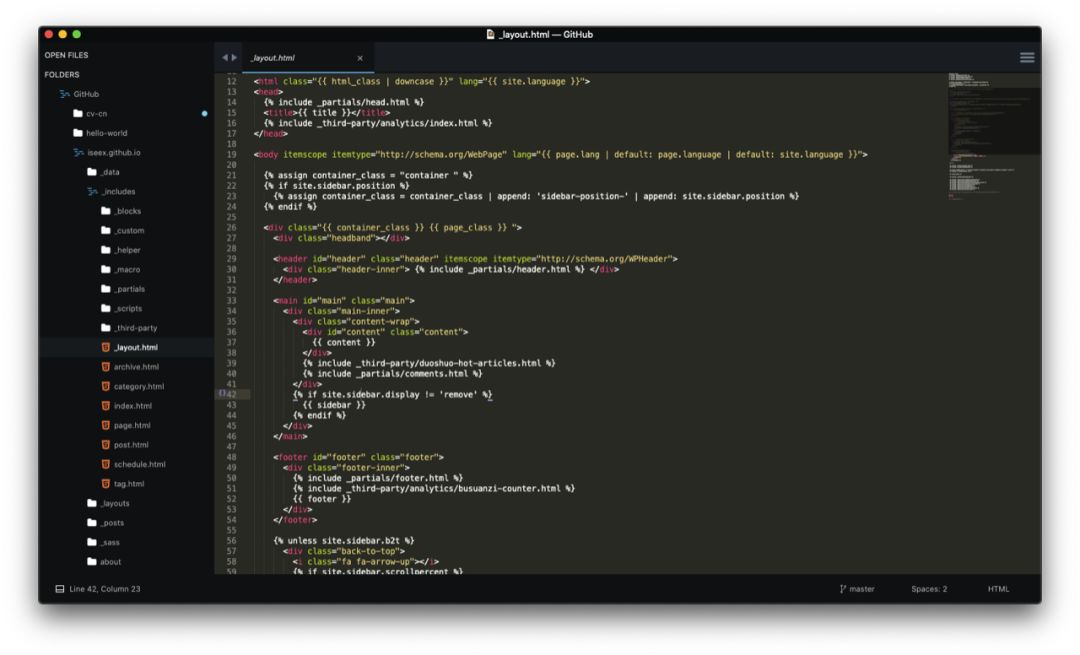Viewport: 1080px width, 655px height.
Task: Click the OPEN FILES heading
Action: pos(66,55)
